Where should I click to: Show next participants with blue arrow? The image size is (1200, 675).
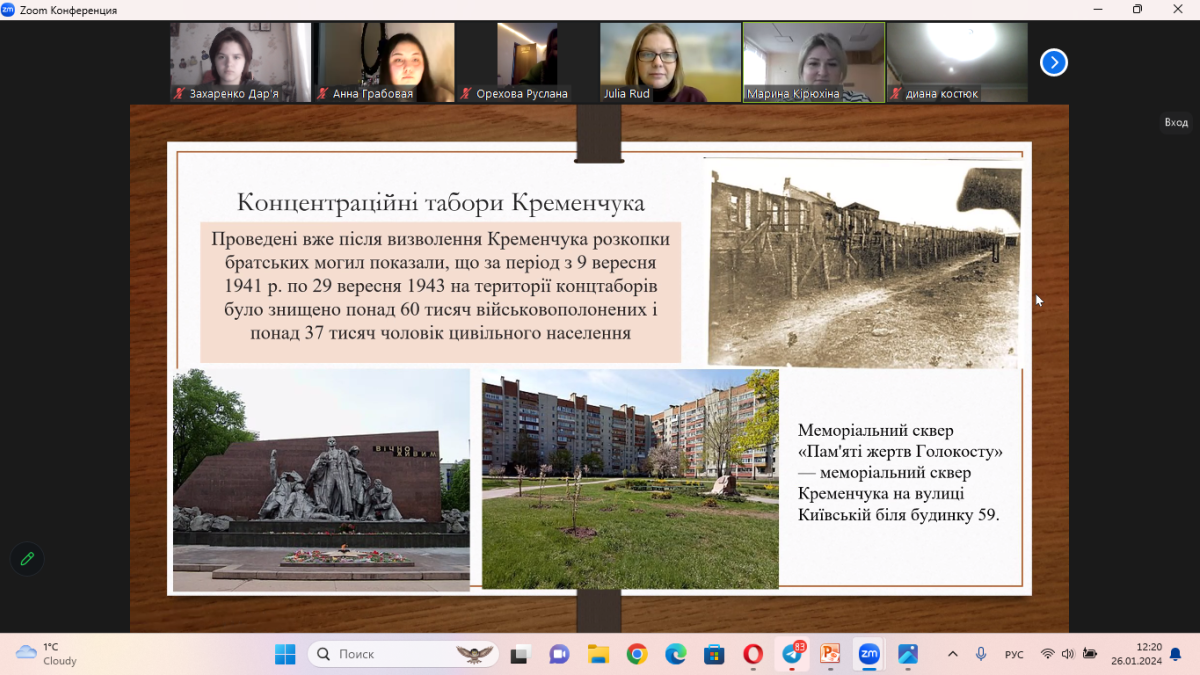point(1053,62)
